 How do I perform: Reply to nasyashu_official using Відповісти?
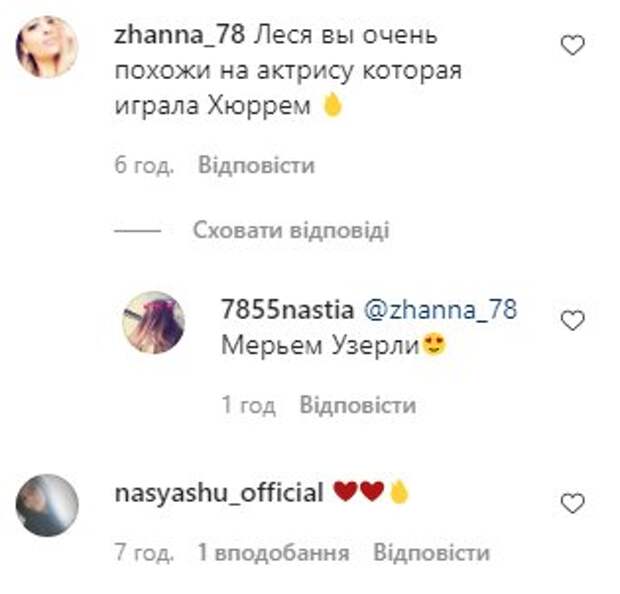(431, 552)
